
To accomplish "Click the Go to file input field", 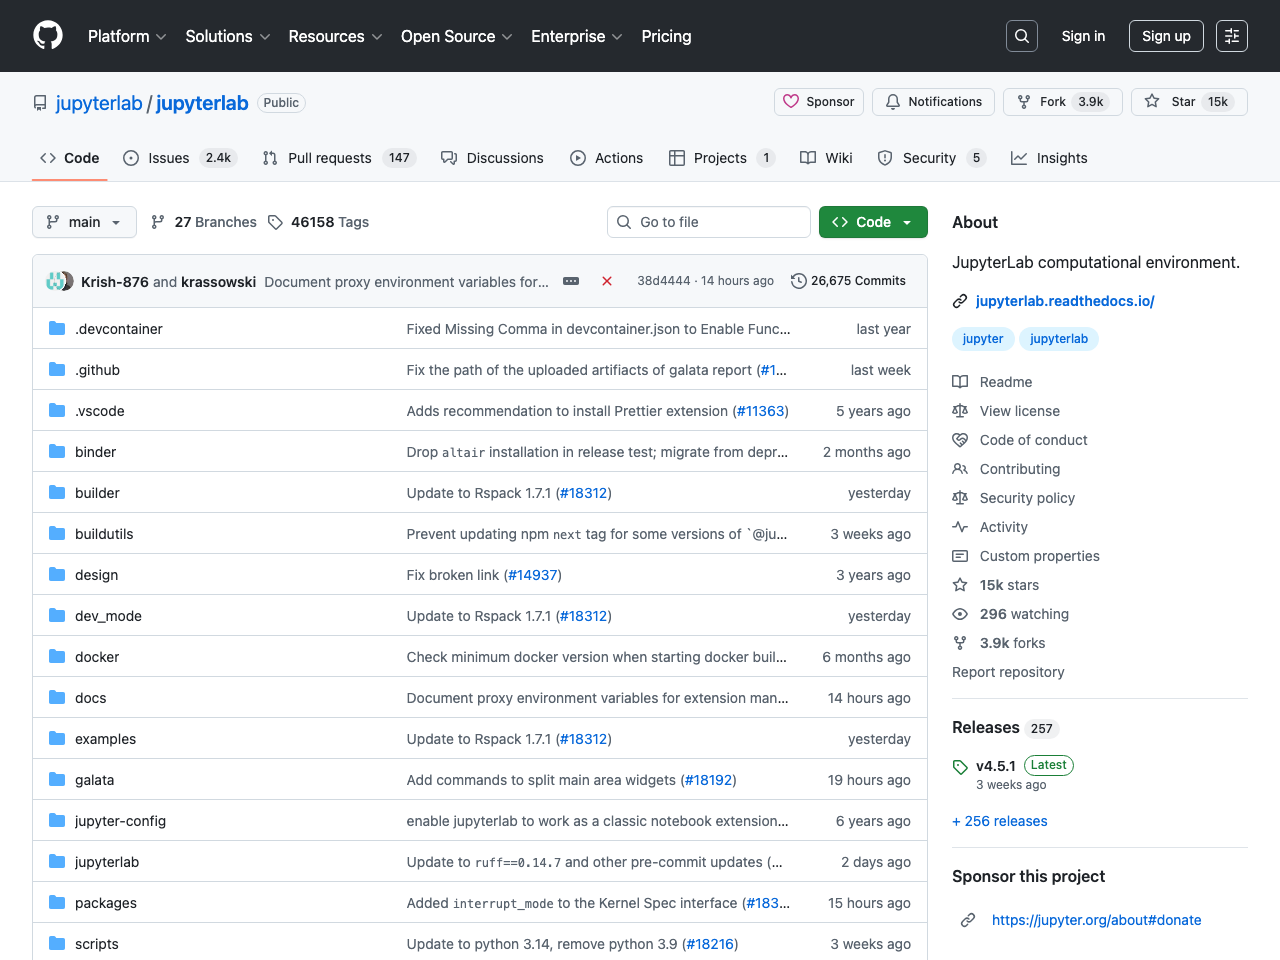I will [x=708, y=222].
